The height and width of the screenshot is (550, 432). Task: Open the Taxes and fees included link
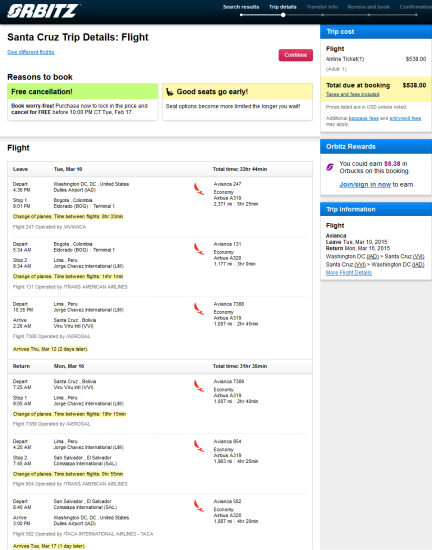[352, 94]
